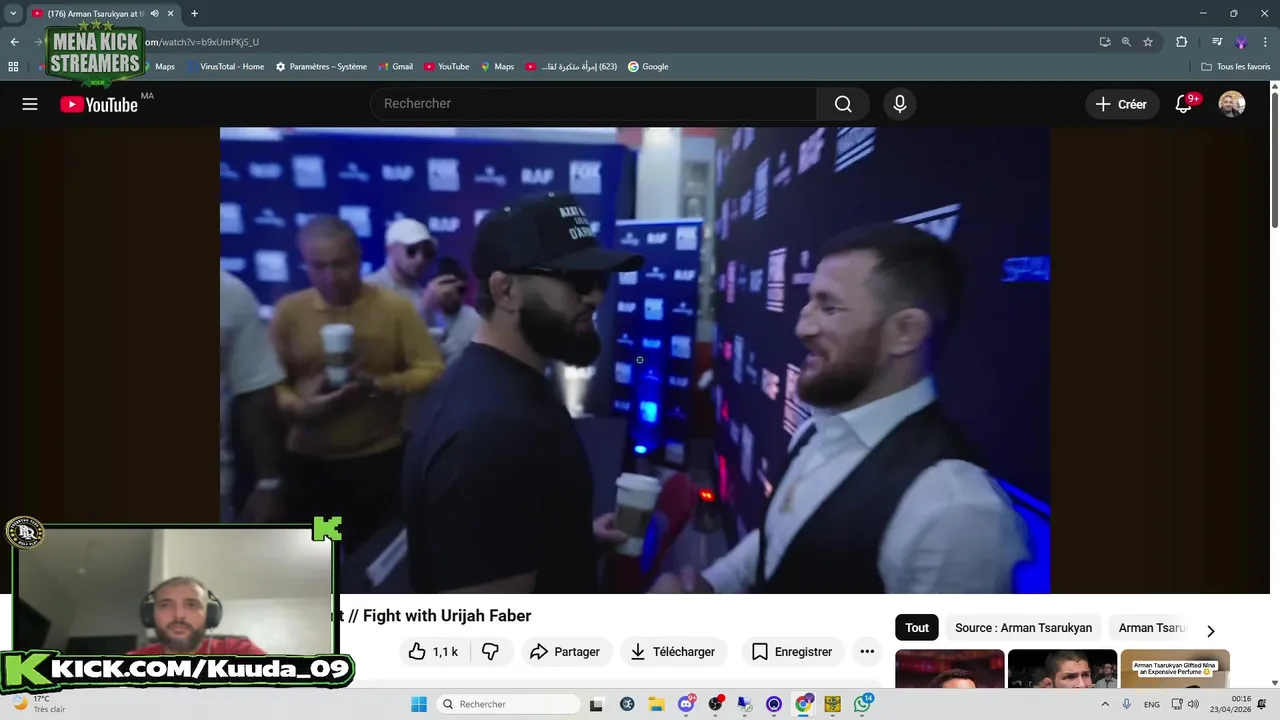
Task: Click the video player to pause
Action: [x=635, y=360]
